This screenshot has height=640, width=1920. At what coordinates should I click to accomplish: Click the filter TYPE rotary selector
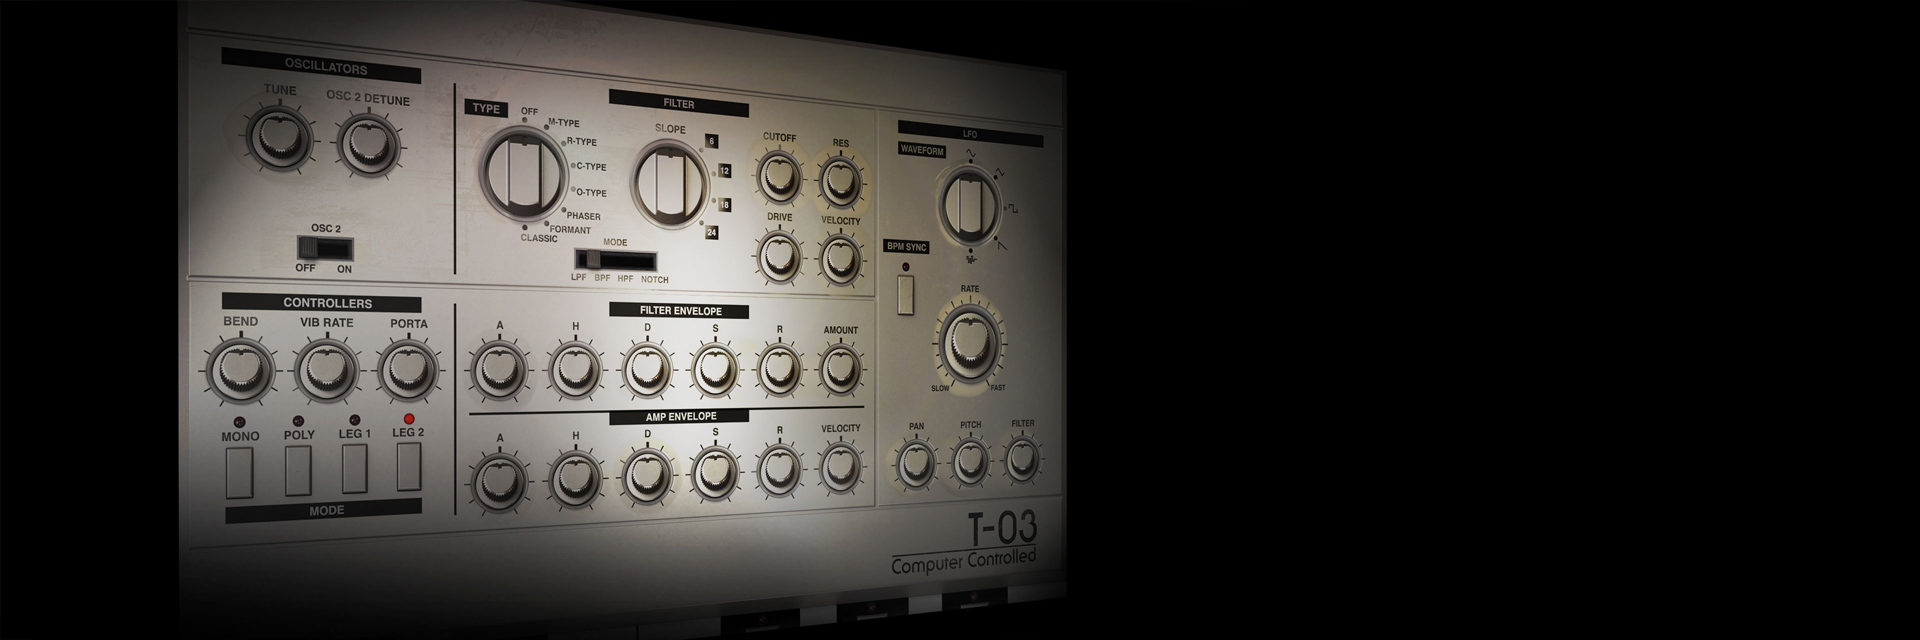(x=522, y=173)
